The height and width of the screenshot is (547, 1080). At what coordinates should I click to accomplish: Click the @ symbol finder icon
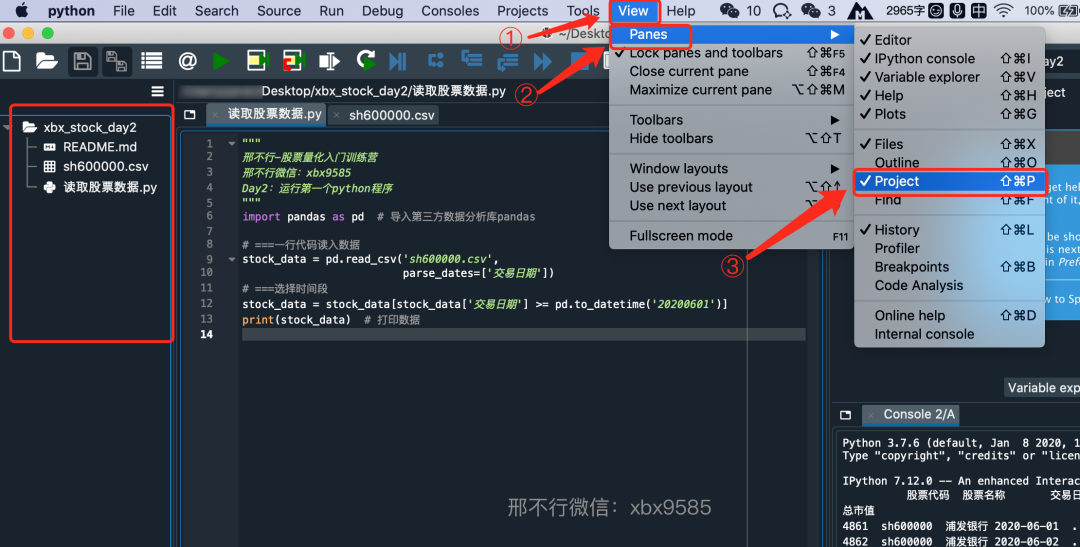[187, 61]
